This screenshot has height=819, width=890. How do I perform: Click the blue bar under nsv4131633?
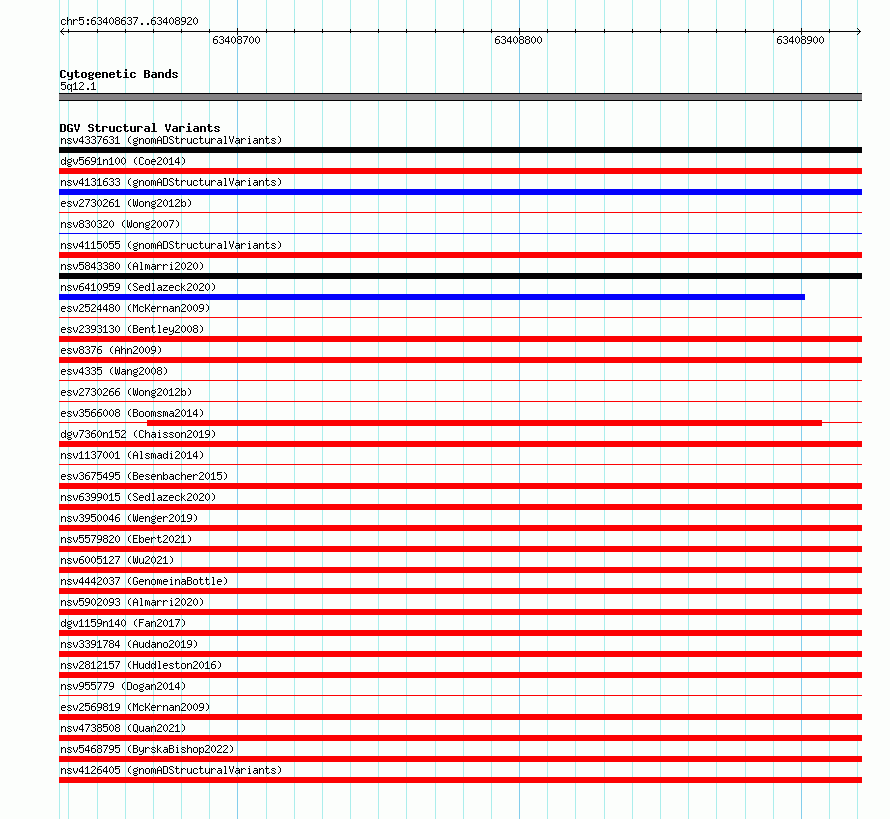click(460, 192)
